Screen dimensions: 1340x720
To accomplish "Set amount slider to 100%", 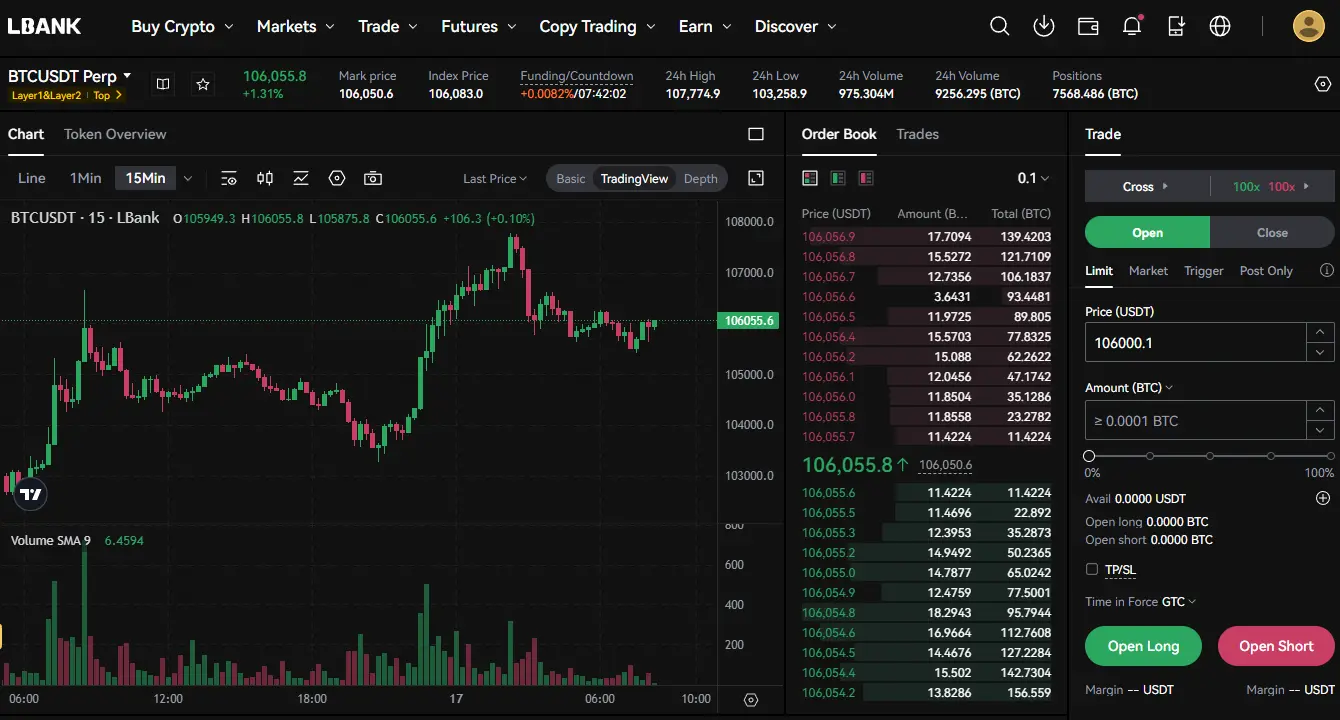I will (x=1330, y=456).
